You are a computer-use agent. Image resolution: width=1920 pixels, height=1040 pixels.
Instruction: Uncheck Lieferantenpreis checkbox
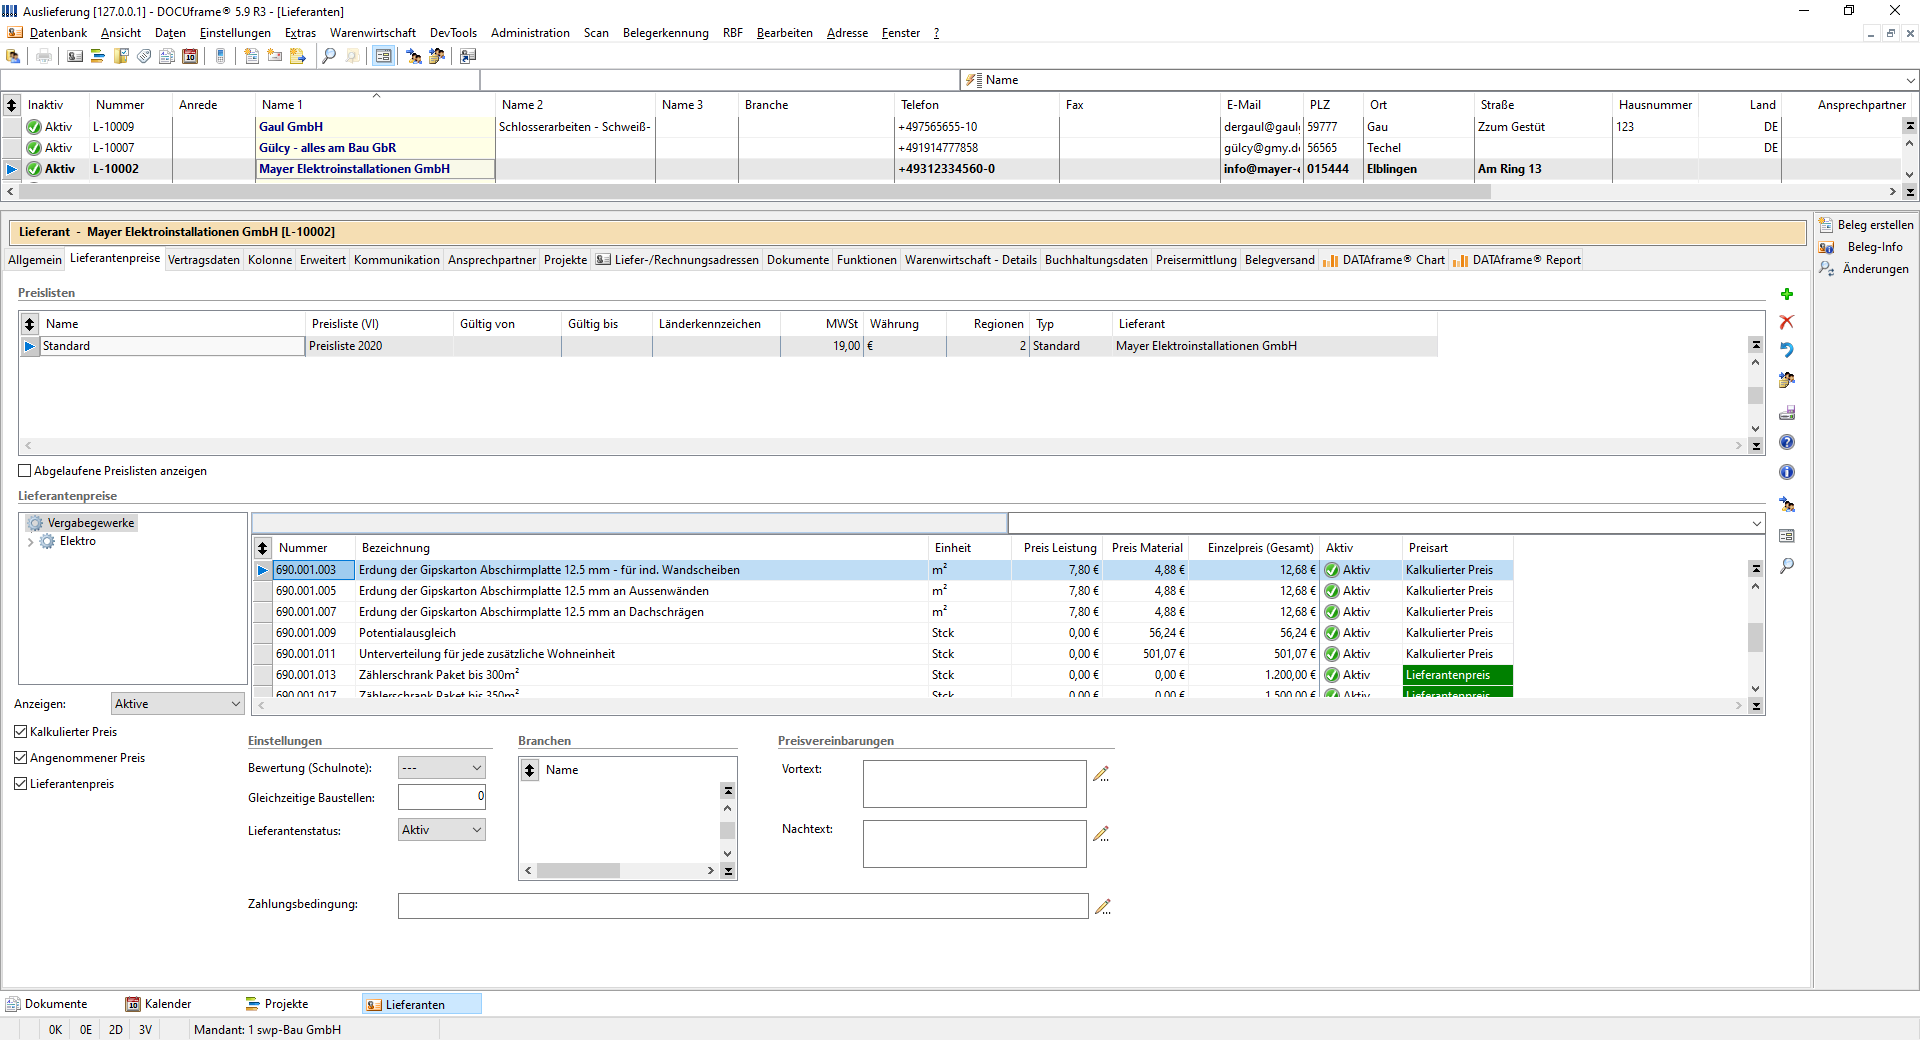coord(21,784)
